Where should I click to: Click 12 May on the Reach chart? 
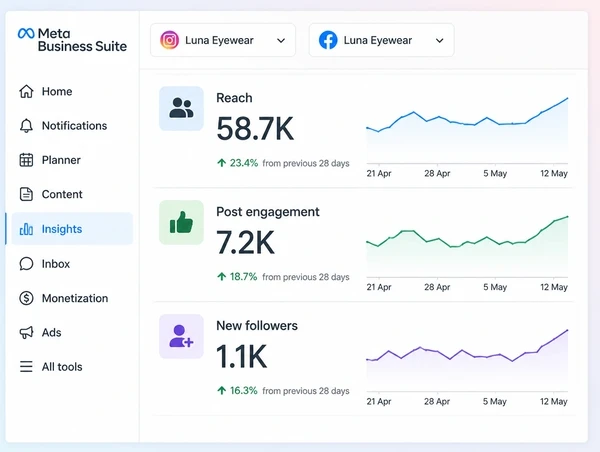[x=554, y=173]
